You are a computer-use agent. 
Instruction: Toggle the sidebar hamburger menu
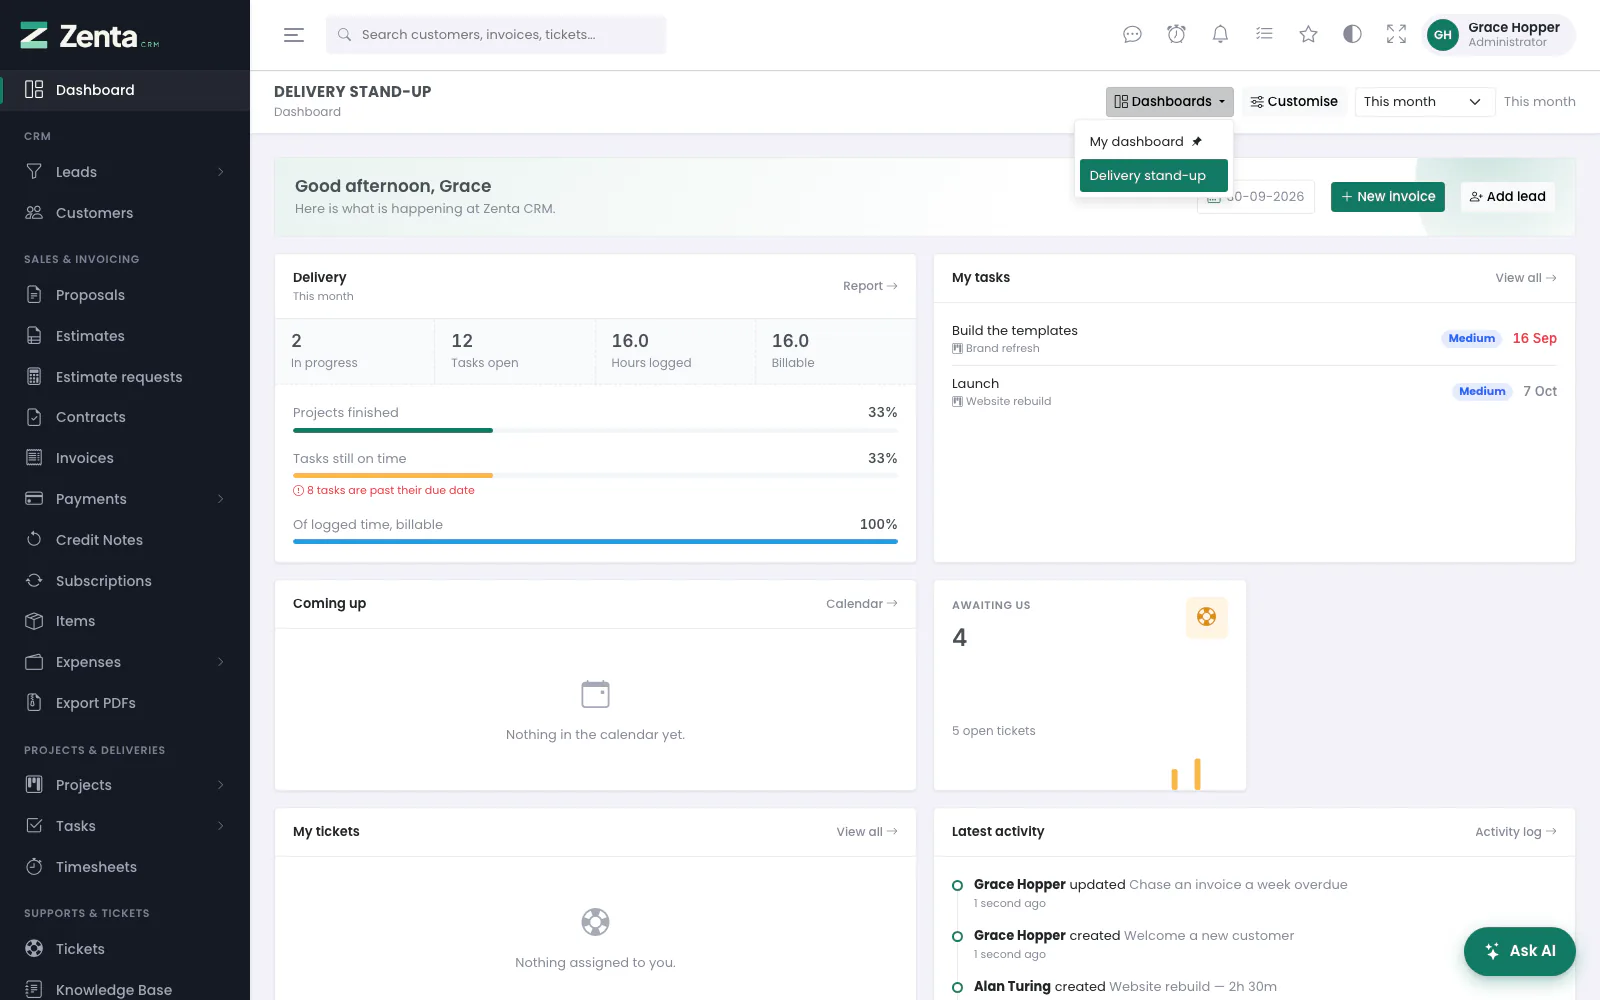tap(294, 35)
